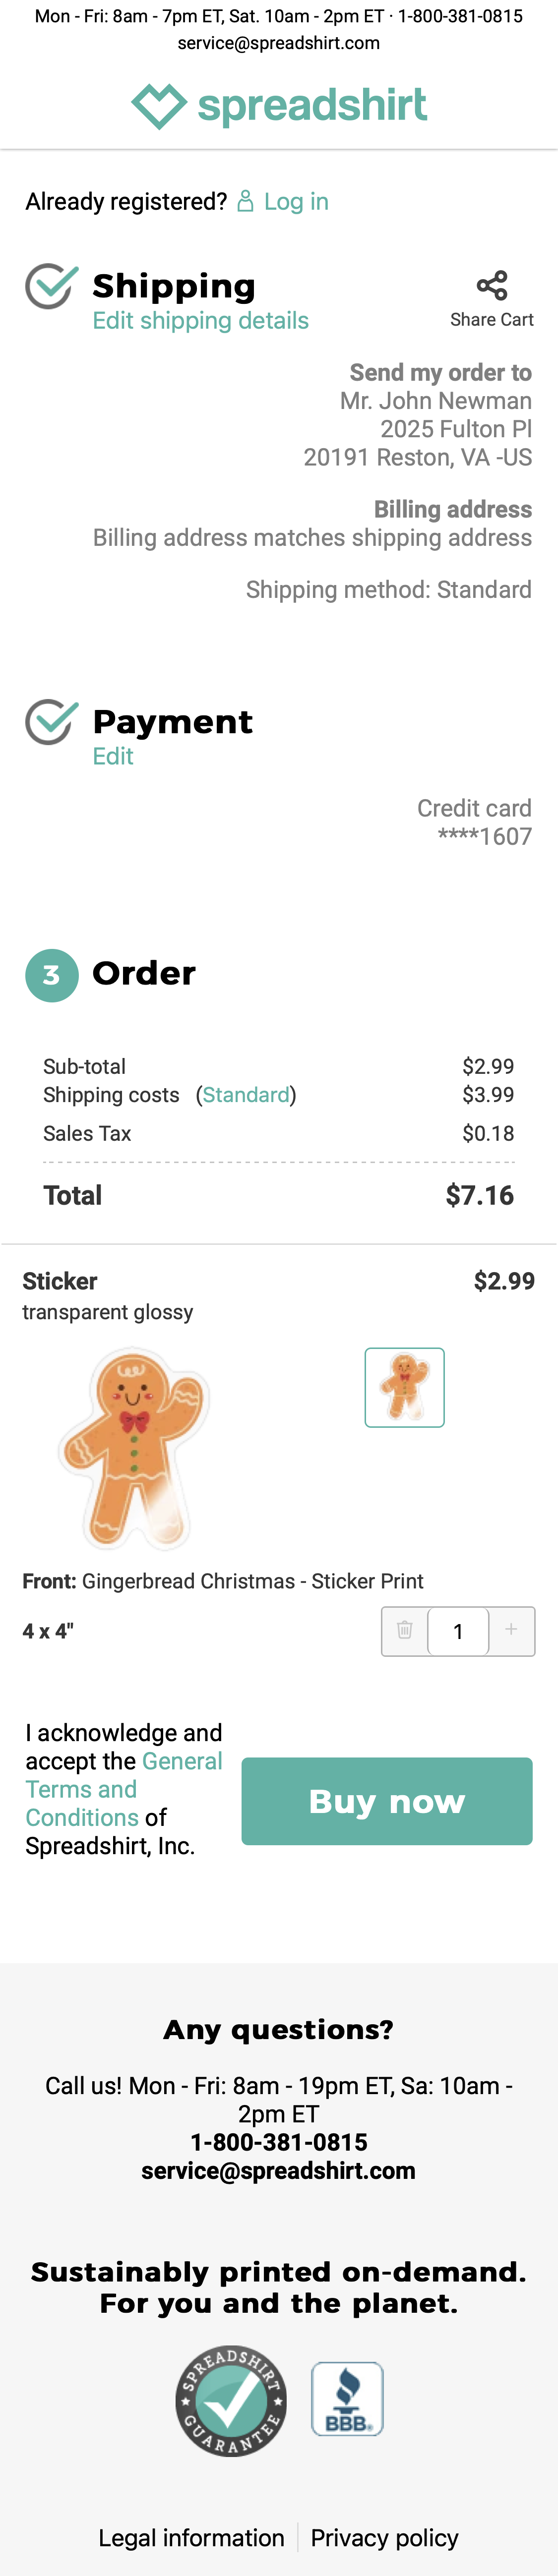Open Legal information page
558x2576 pixels.
tap(193, 2537)
